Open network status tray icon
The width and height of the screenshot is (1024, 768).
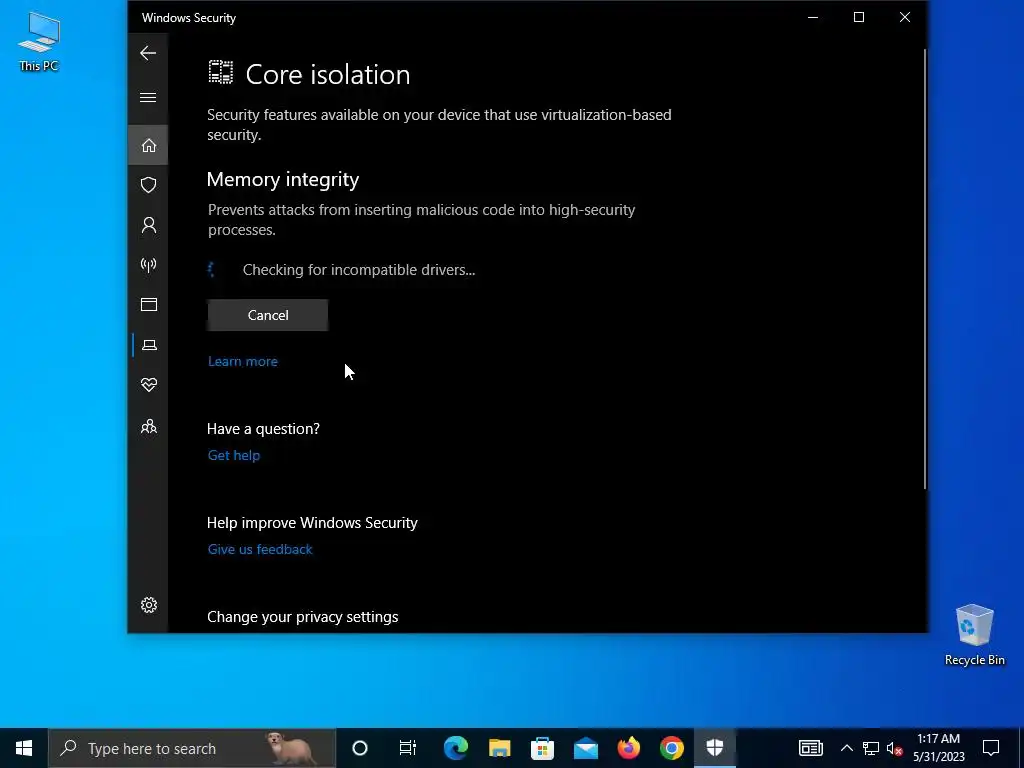(871, 748)
